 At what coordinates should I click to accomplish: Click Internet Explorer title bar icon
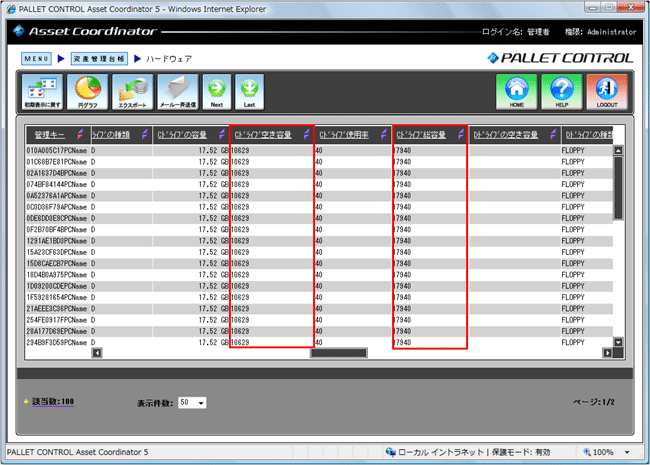click(11, 9)
